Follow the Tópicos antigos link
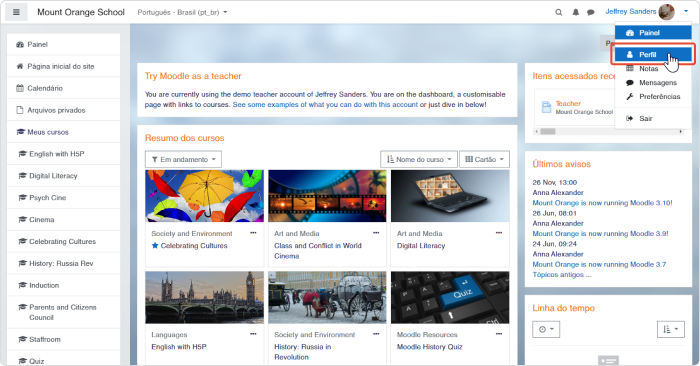Screen dimensions: 700x366 tap(562, 274)
